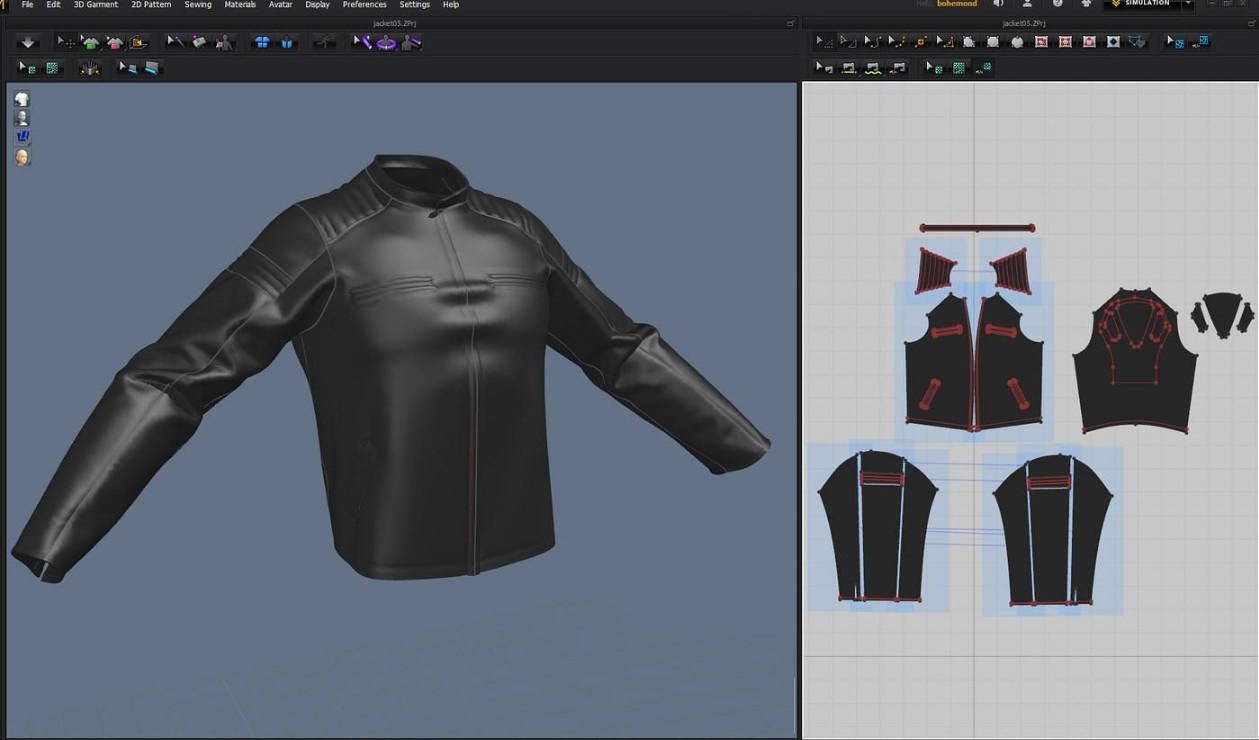1259x740 pixels.
Task: Select the small yoke pattern piece
Action: pyautogui.click(x=1222, y=315)
